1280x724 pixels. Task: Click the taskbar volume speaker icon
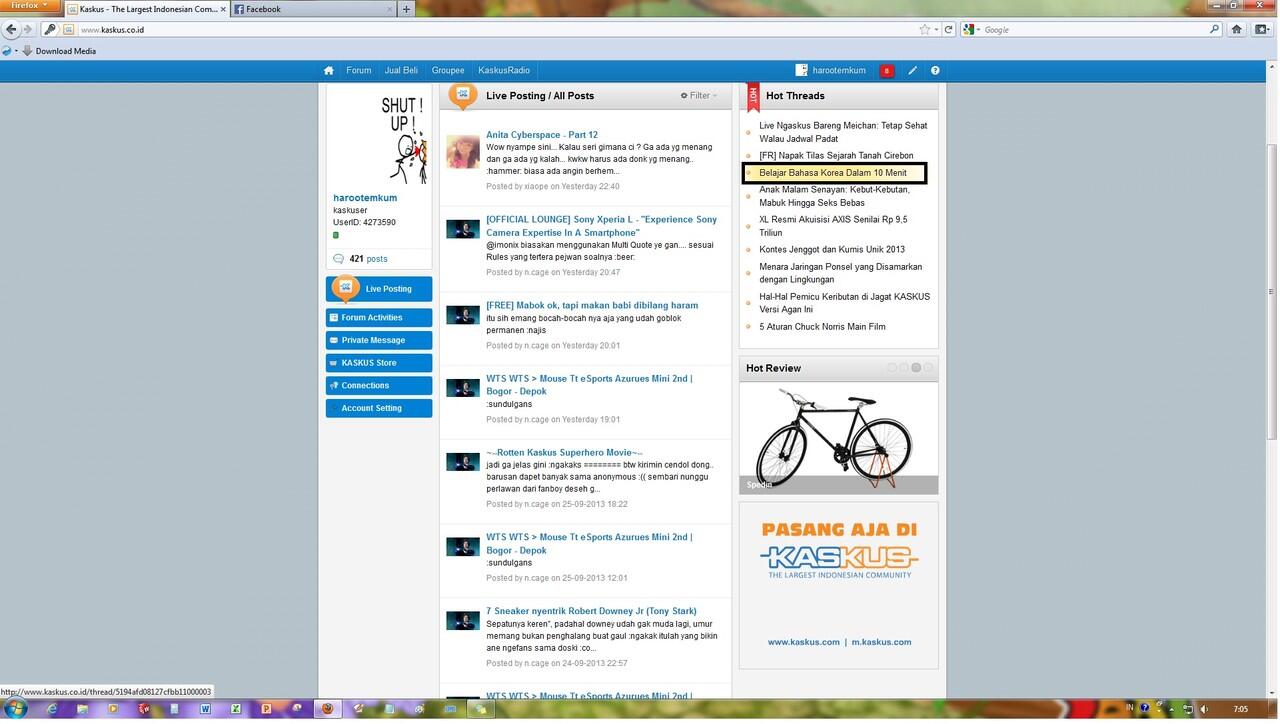coord(1204,709)
